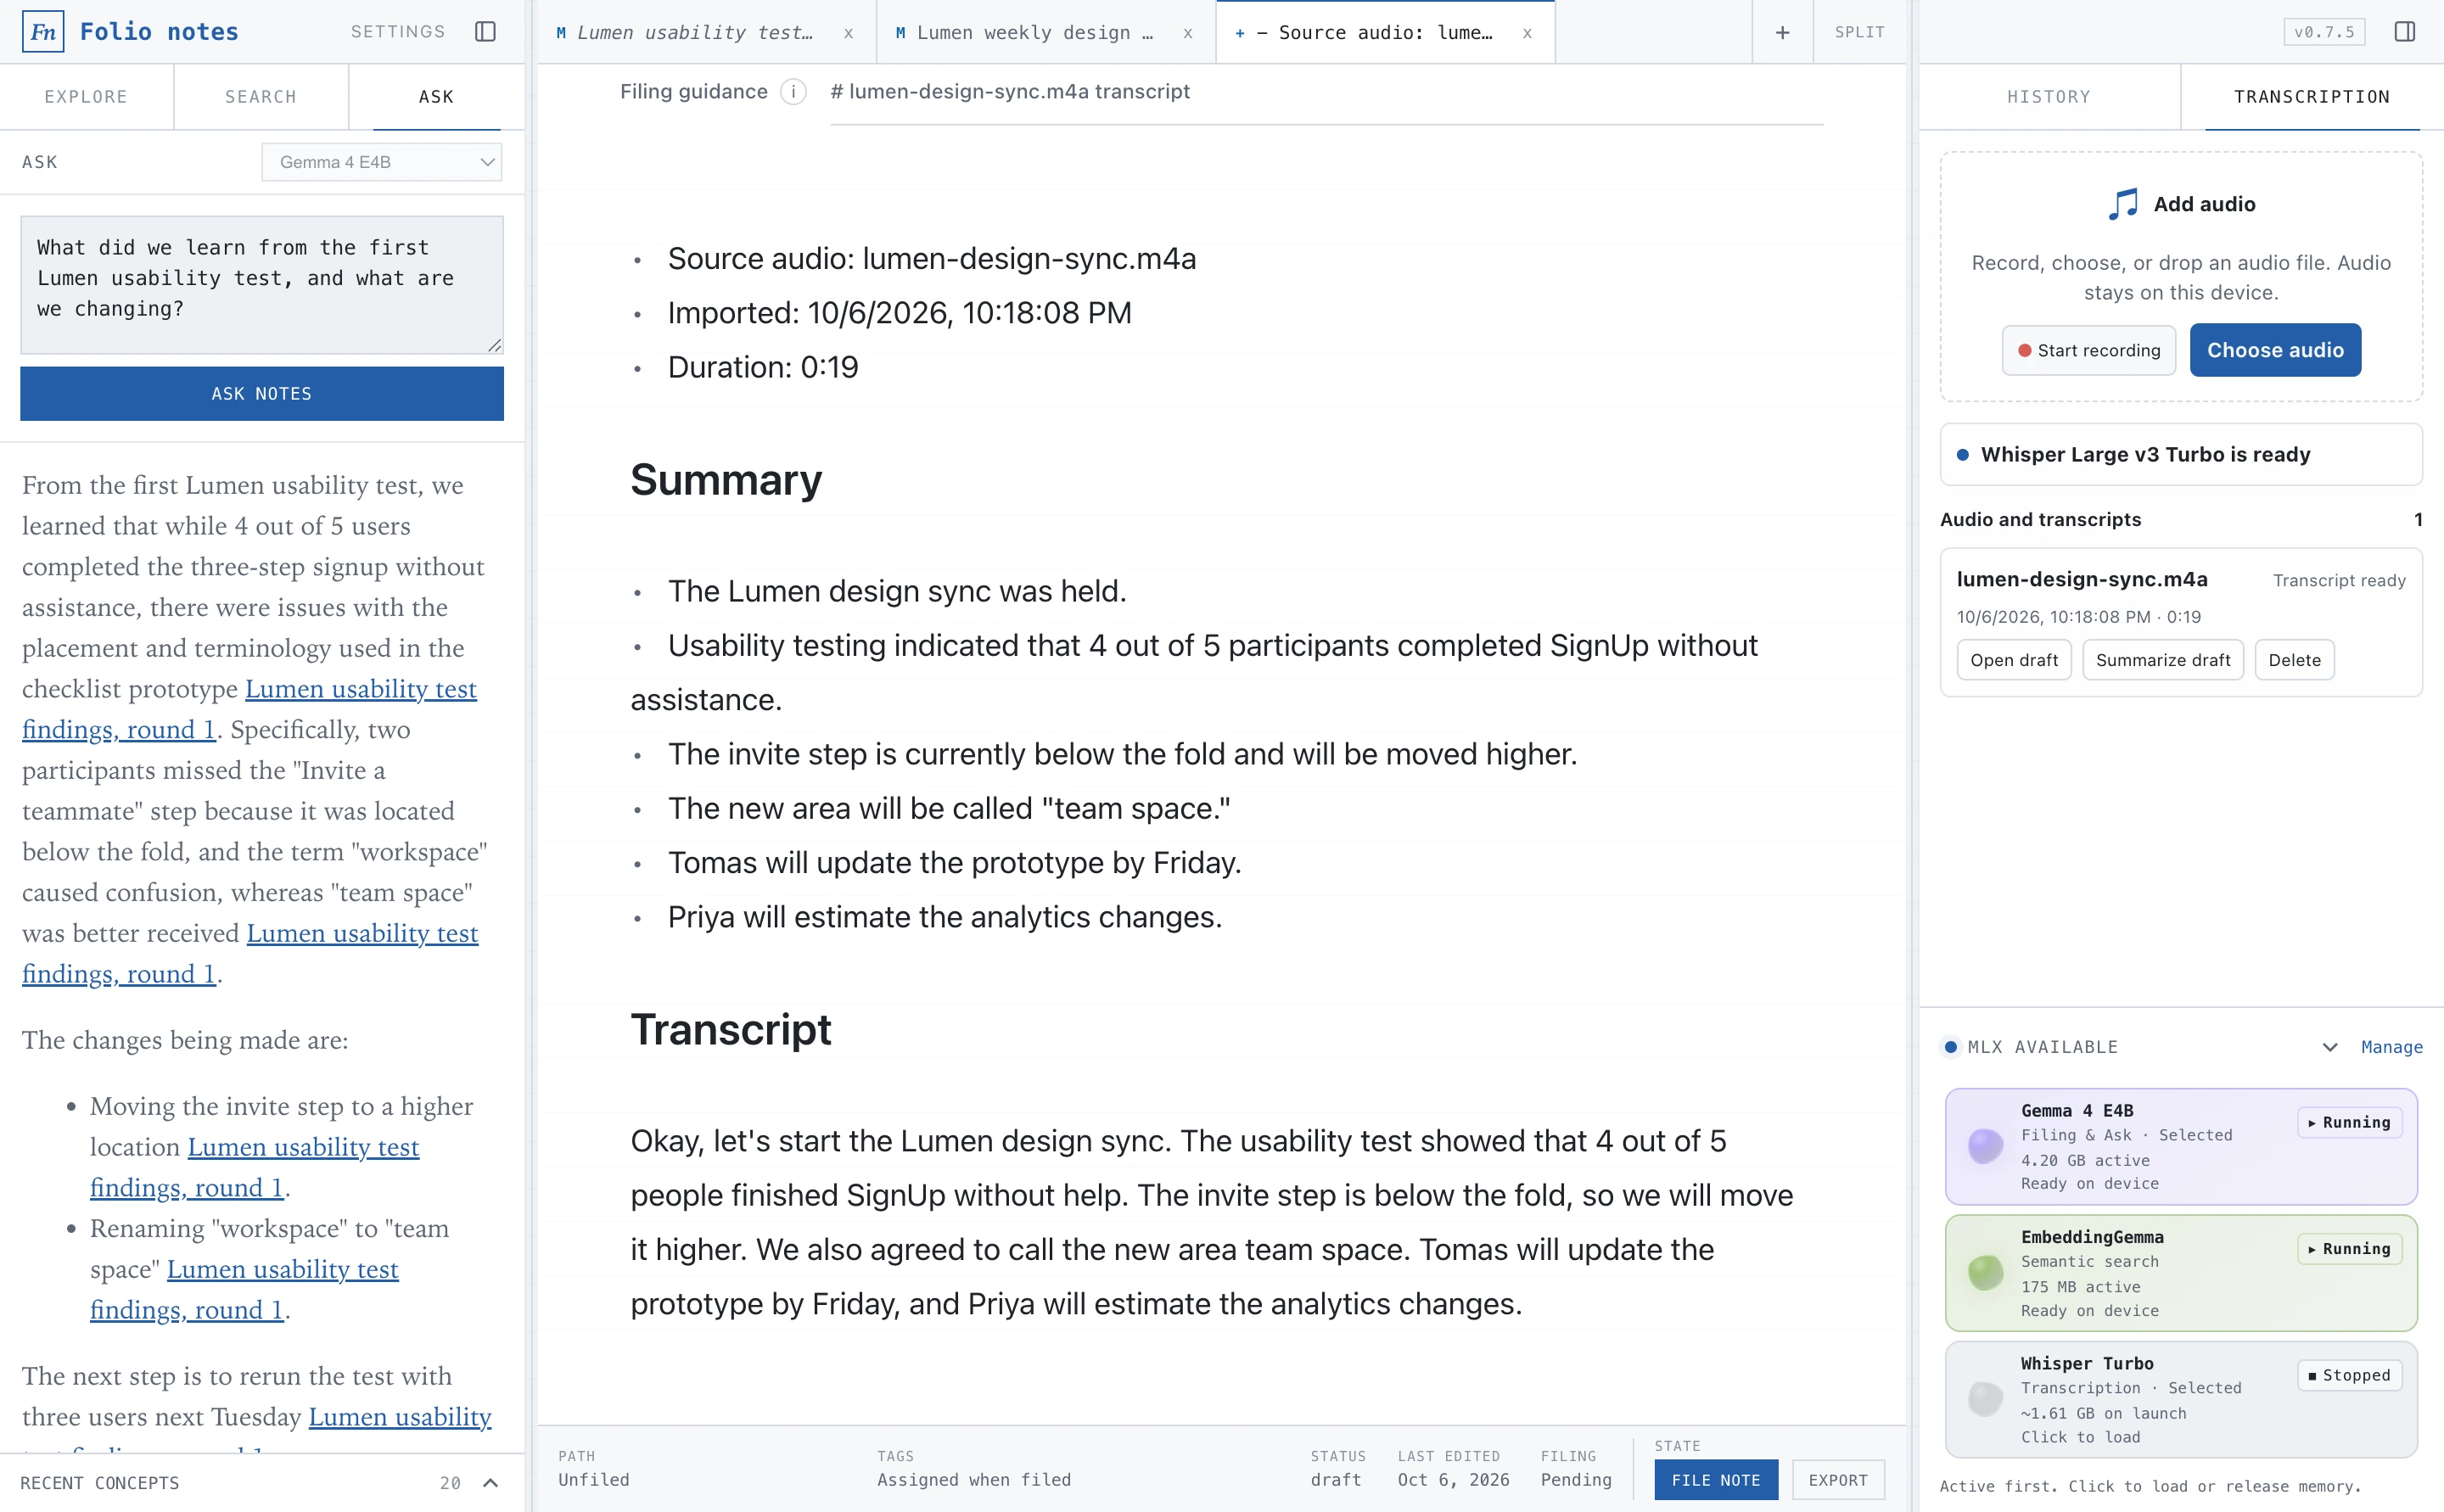
Task: Select the Transcription tab
Action: point(2312,97)
